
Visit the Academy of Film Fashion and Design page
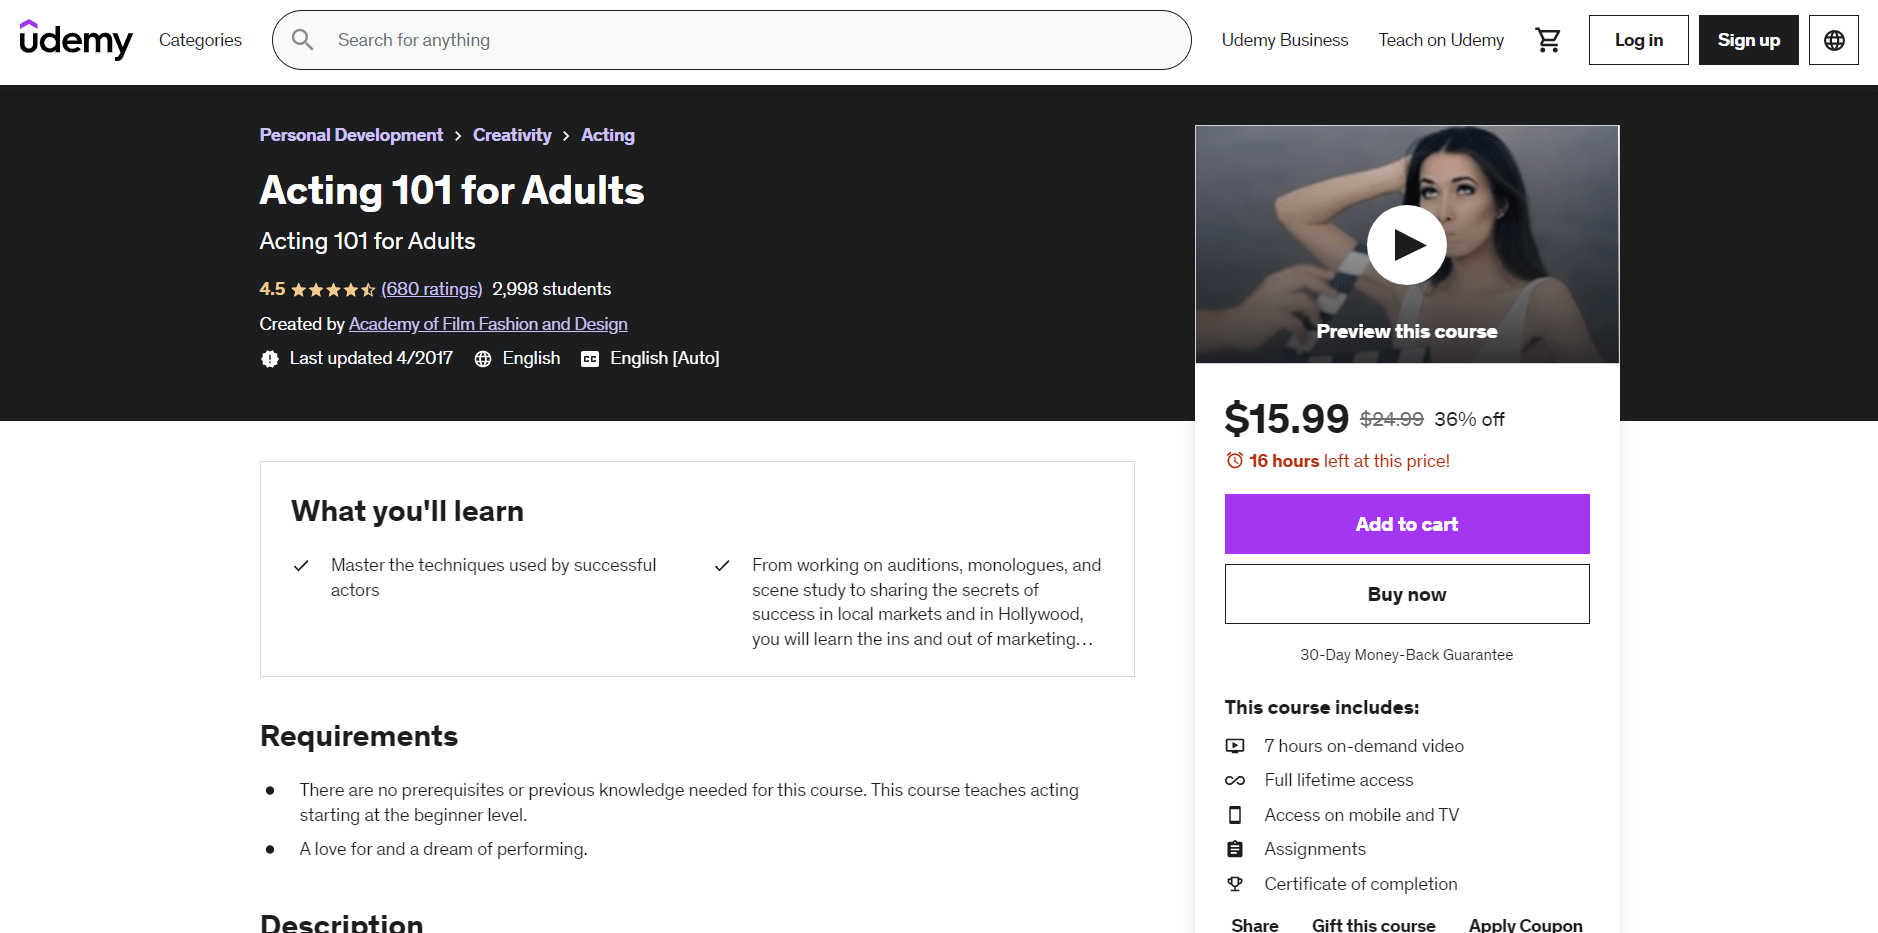(x=487, y=324)
